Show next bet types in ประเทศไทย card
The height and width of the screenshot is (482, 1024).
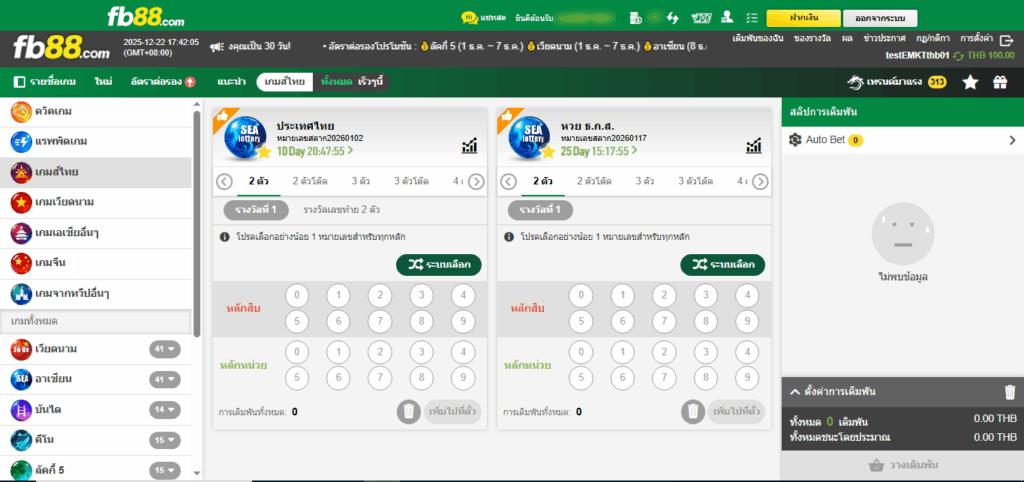click(476, 182)
